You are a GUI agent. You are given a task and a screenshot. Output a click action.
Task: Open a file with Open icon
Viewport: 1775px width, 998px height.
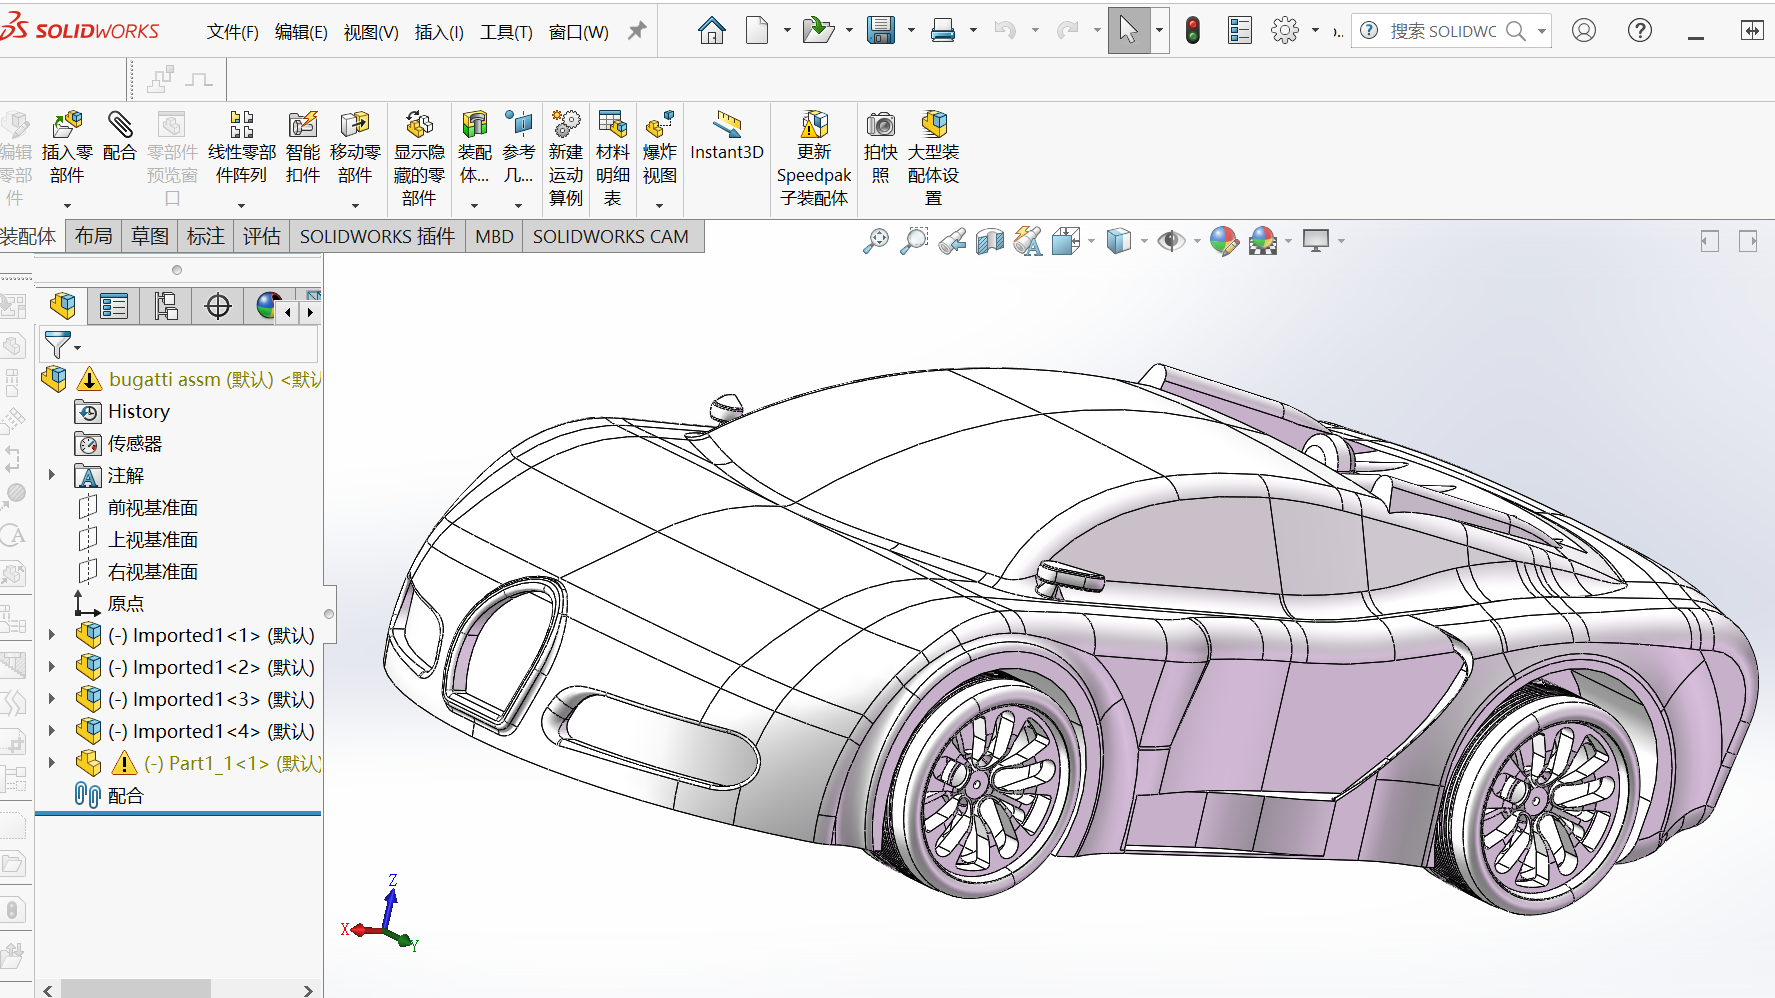coord(818,31)
